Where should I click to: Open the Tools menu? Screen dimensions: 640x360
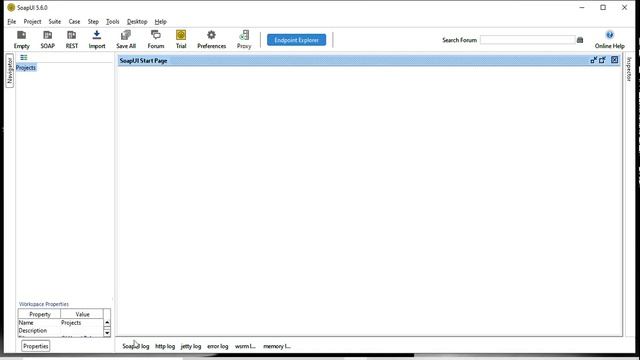[x=113, y=22]
